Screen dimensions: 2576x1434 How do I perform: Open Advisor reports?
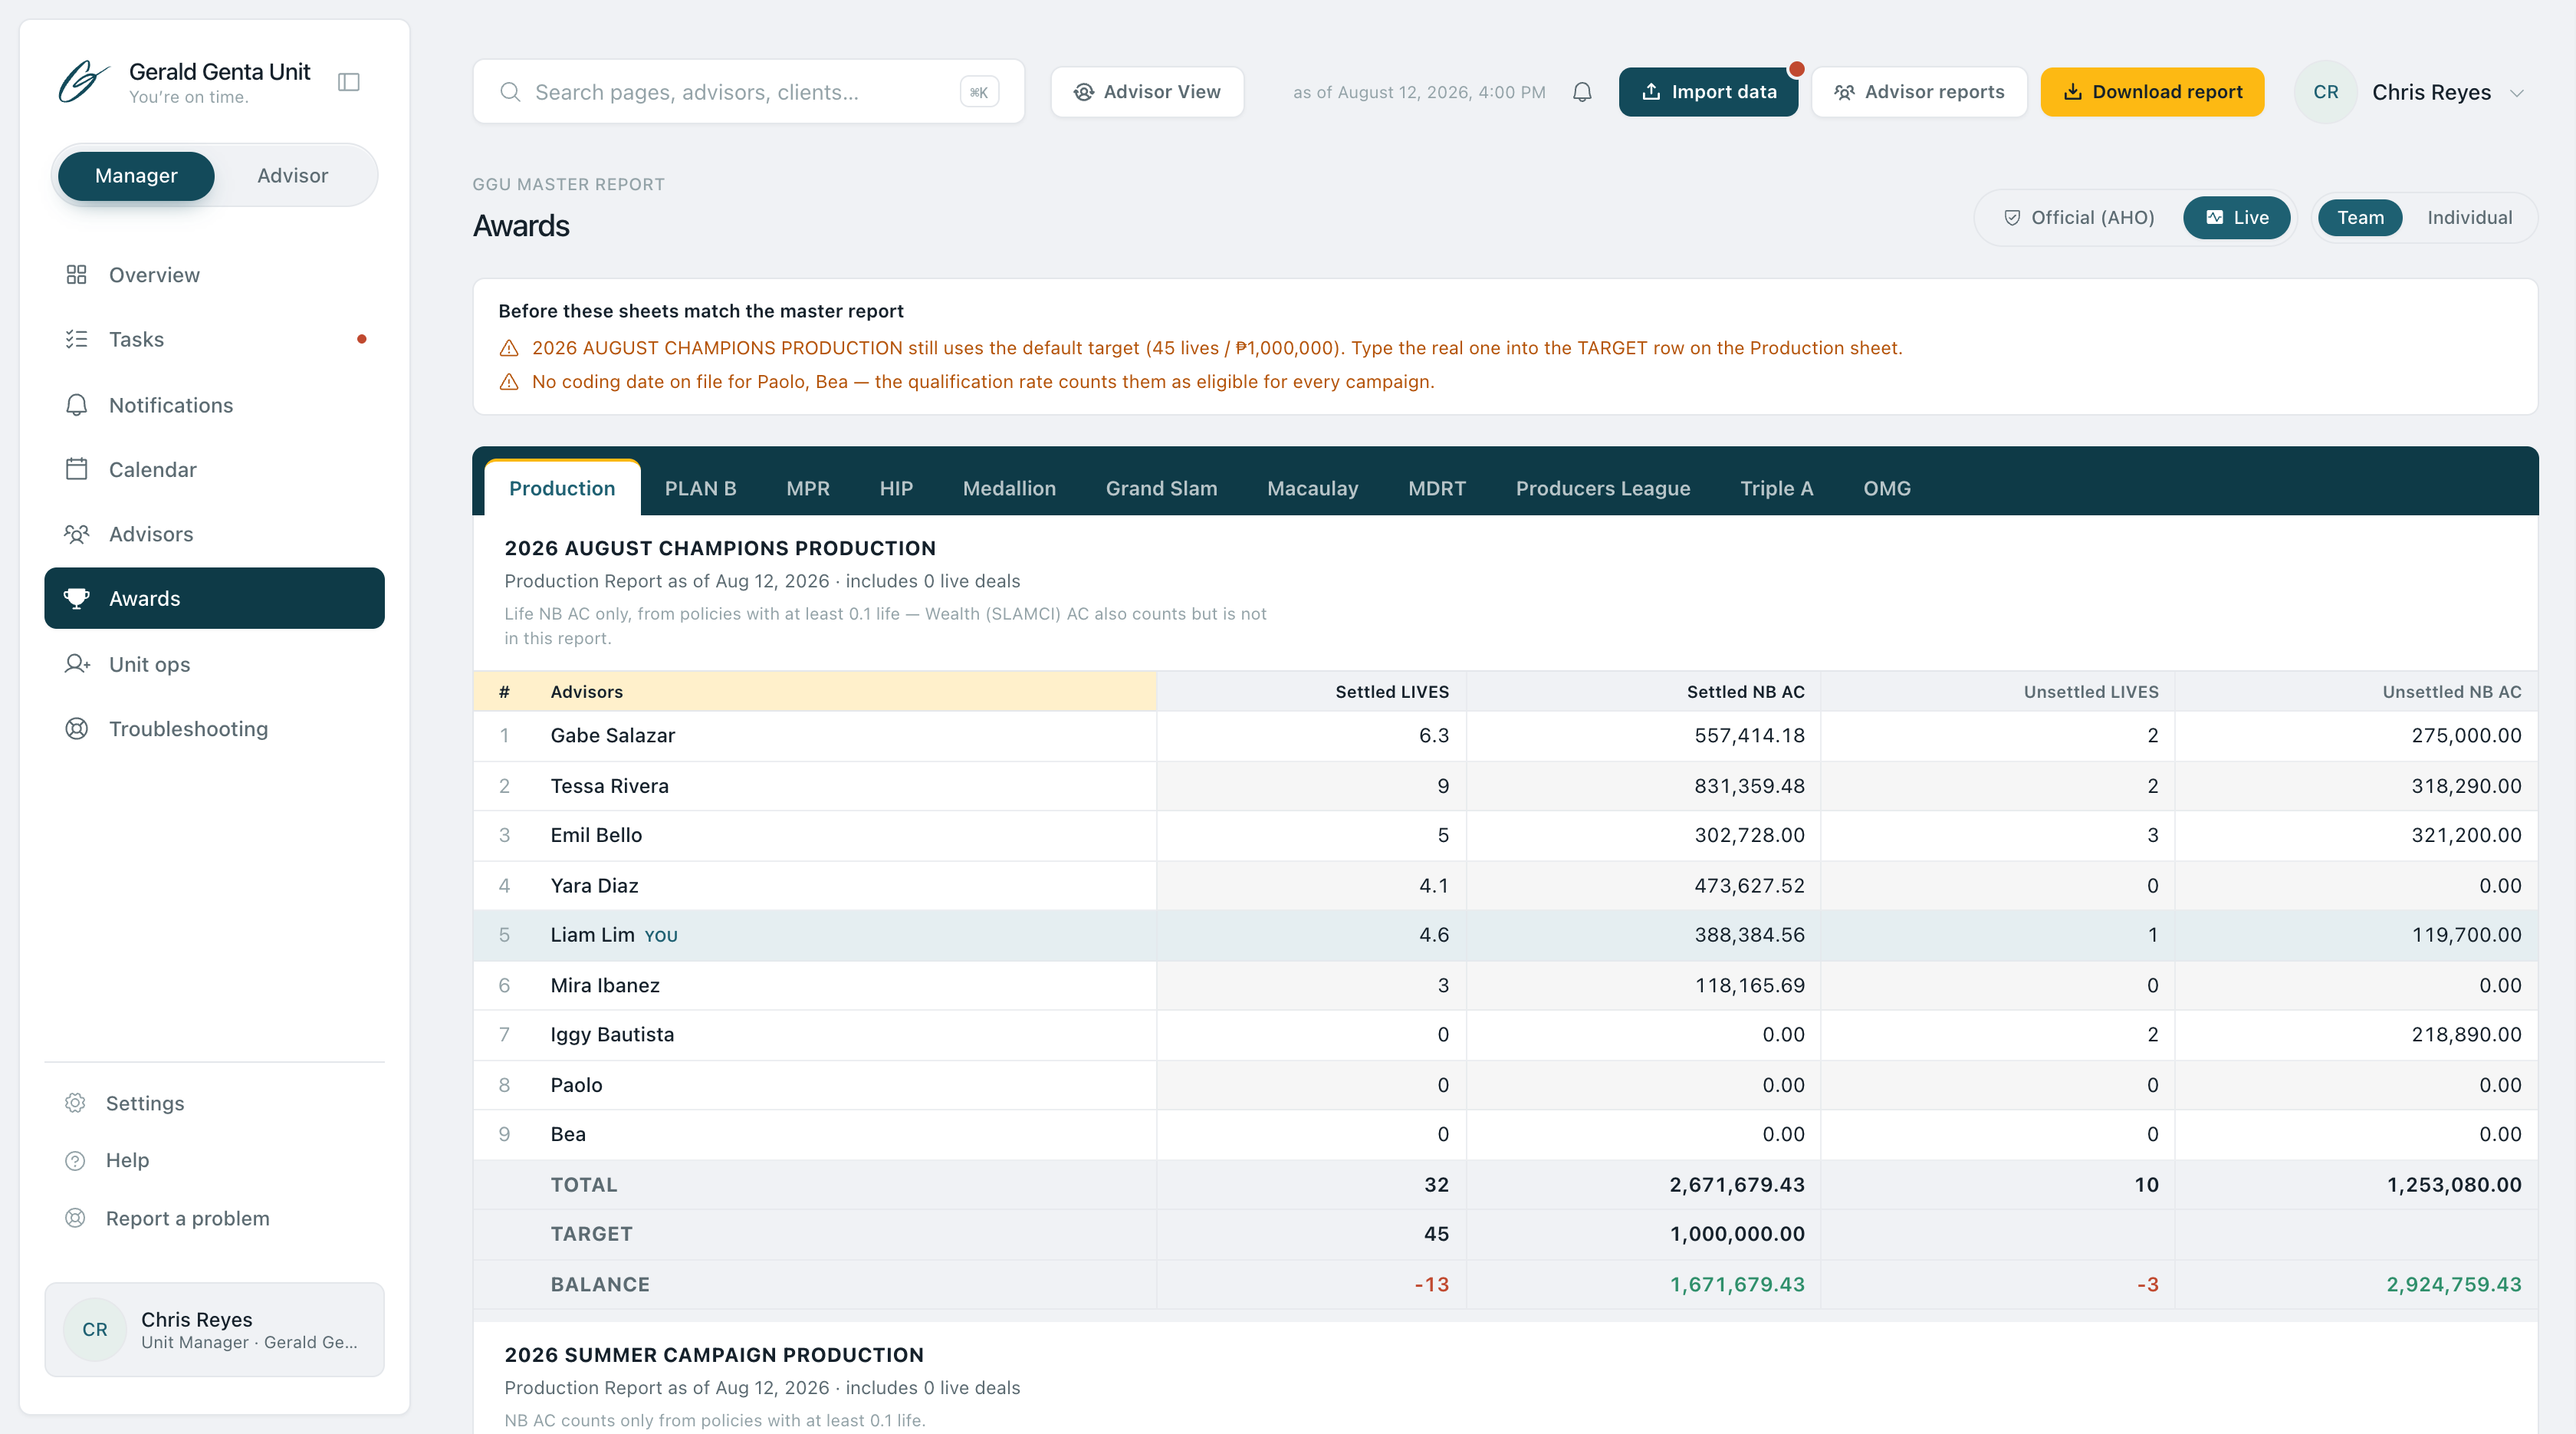(x=1919, y=92)
